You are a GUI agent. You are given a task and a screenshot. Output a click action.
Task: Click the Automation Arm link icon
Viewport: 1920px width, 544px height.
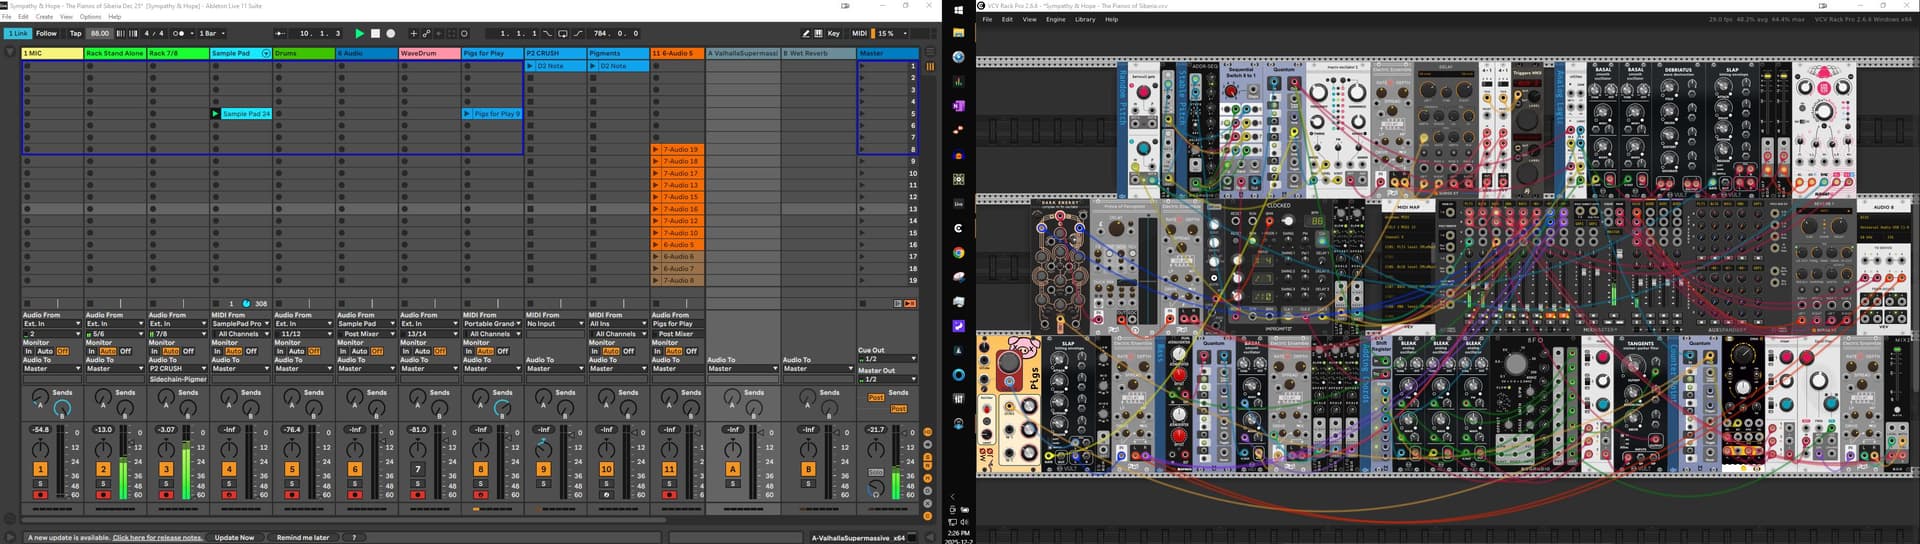point(427,33)
